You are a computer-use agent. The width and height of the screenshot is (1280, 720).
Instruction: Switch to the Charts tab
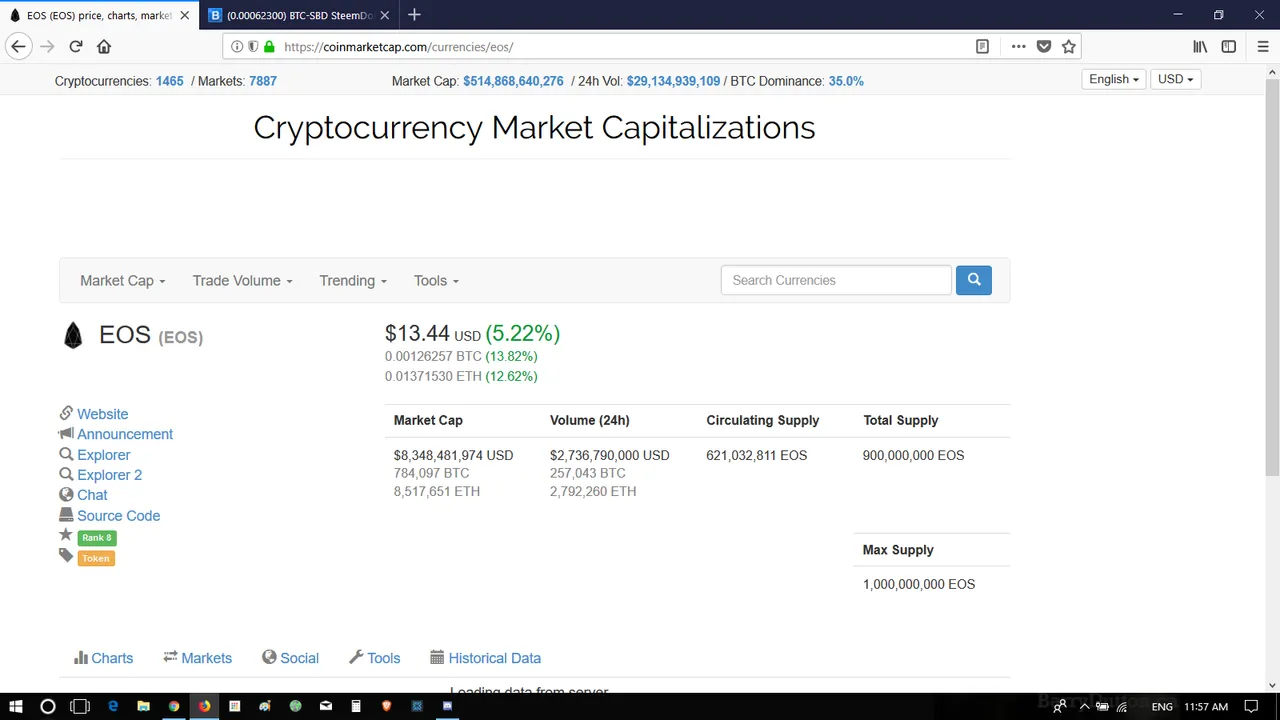103,658
